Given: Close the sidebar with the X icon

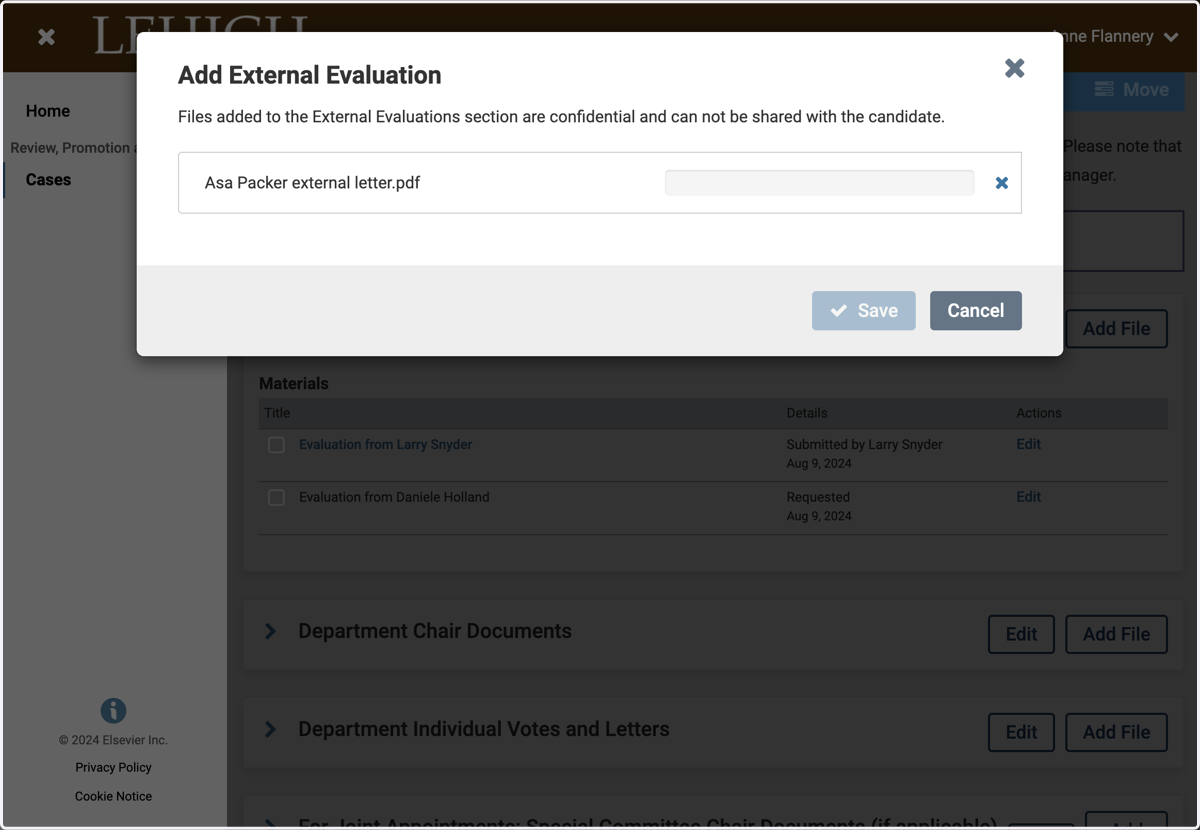Looking at the screenshot, I should tap(46, 37).
